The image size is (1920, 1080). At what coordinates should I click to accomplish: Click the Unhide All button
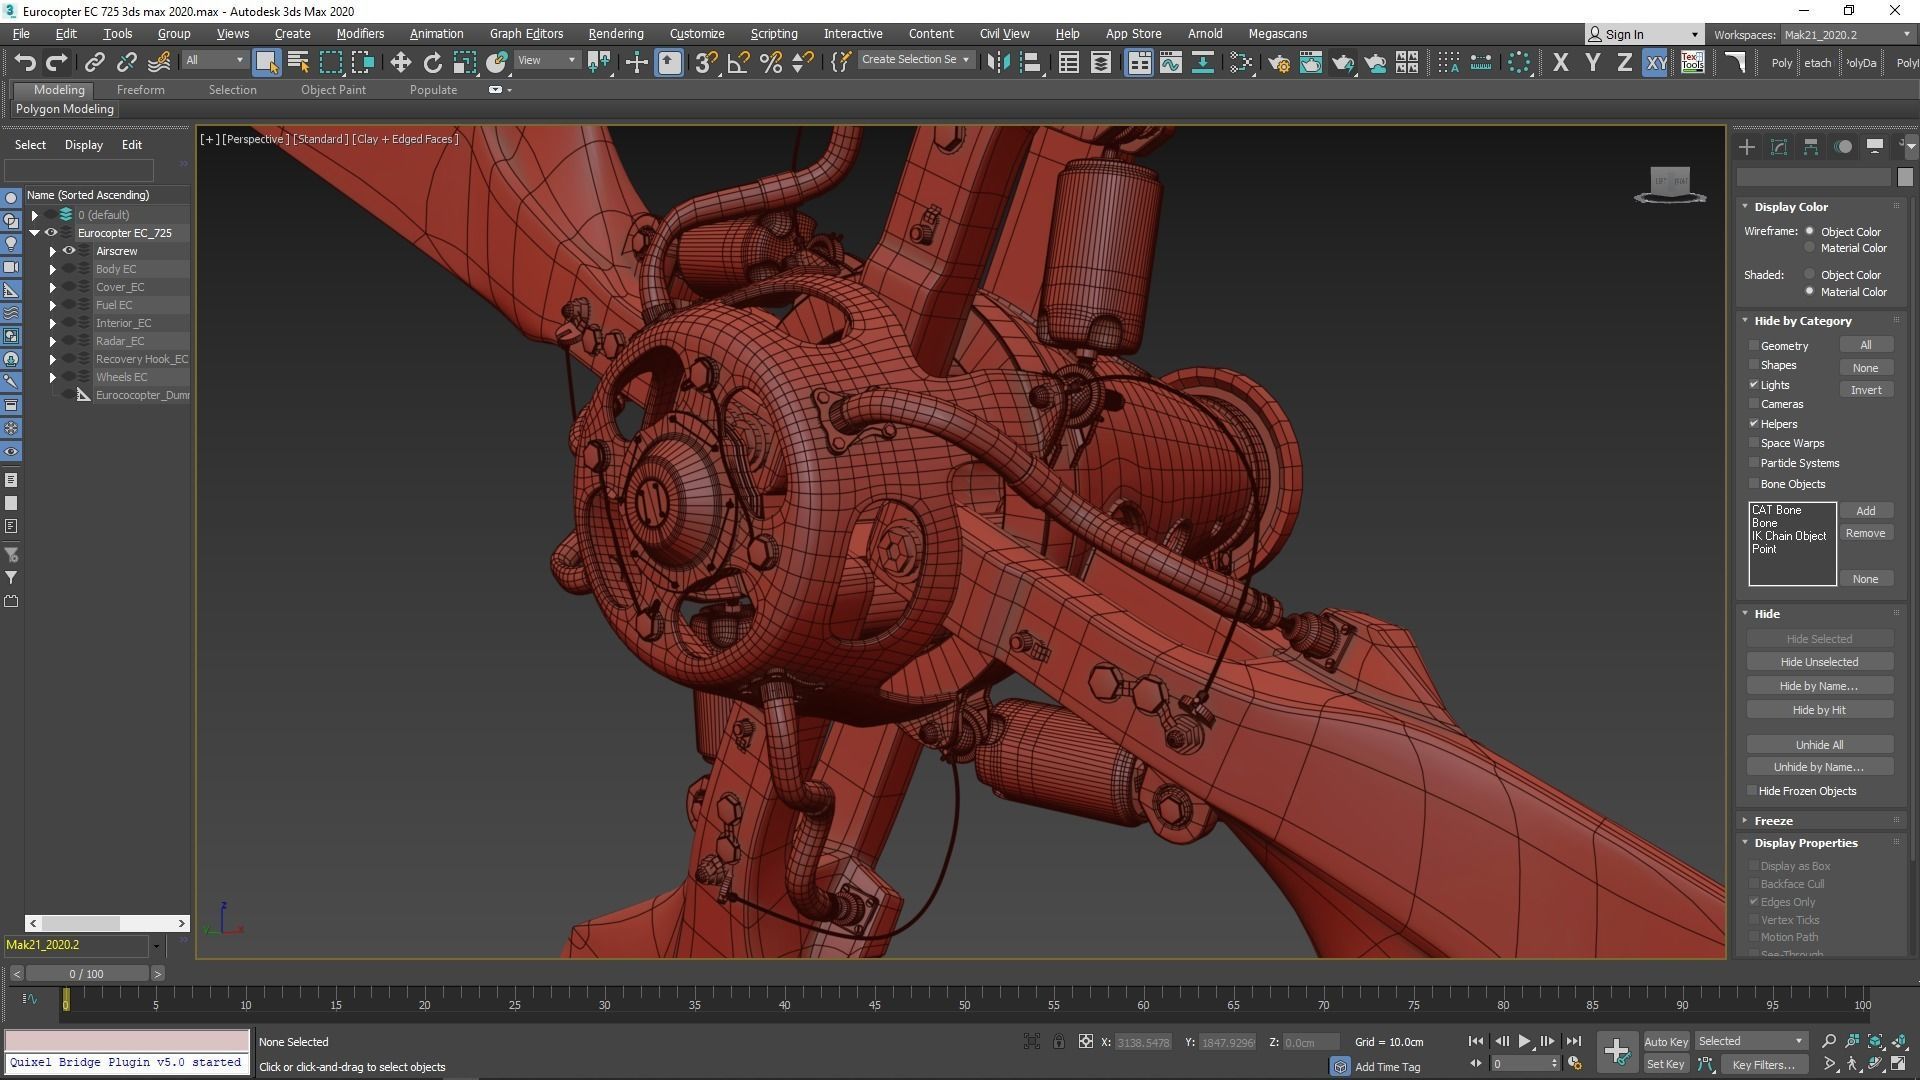(1818, 745)
